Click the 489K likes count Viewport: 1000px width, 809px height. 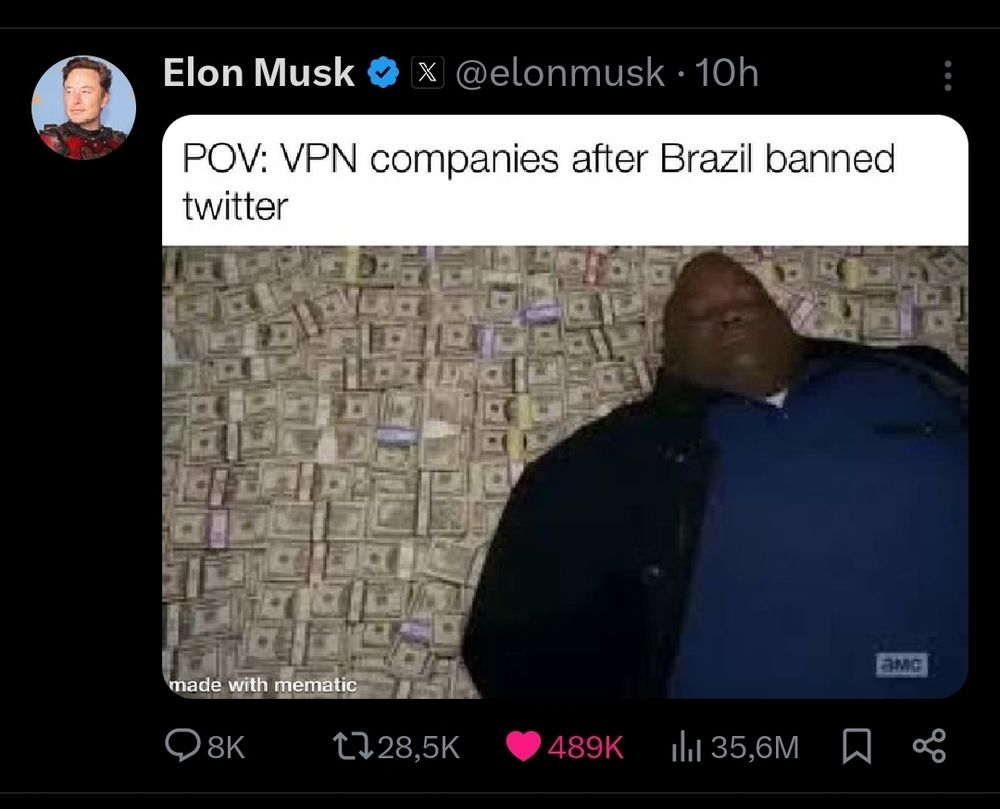click(585, 747)
